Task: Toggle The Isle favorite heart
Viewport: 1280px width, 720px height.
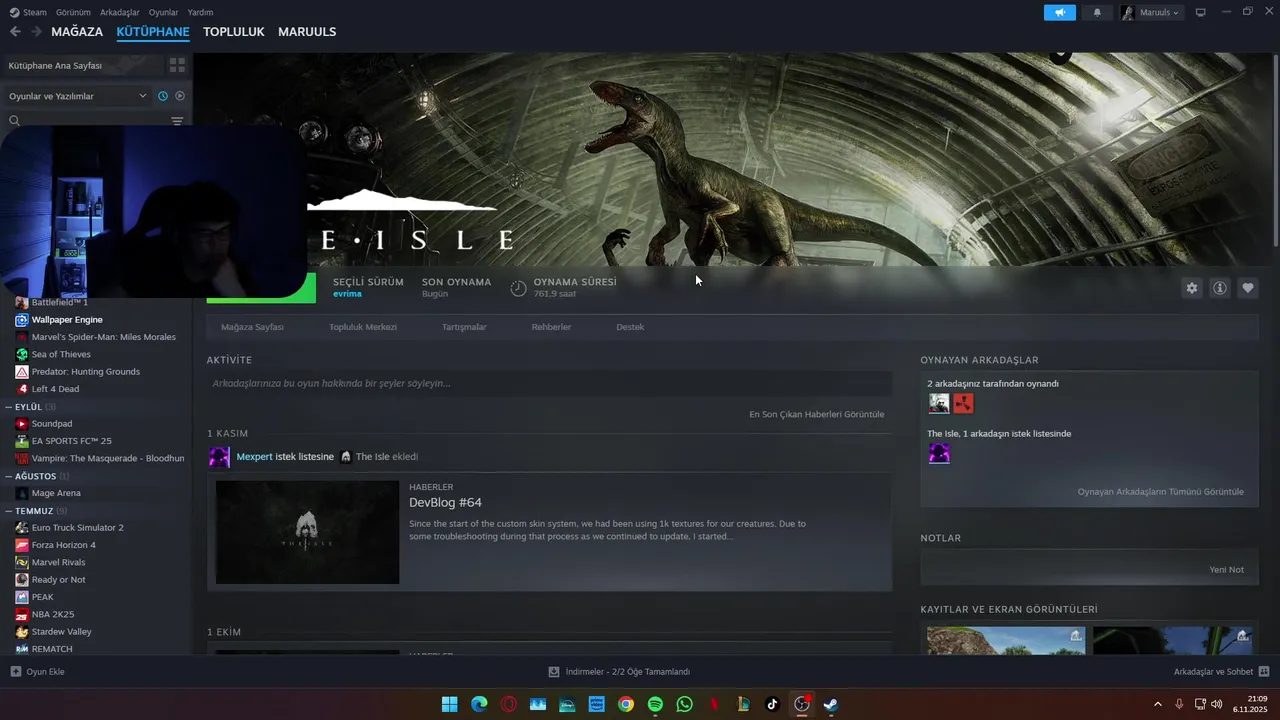Action: coord(1248,288)
